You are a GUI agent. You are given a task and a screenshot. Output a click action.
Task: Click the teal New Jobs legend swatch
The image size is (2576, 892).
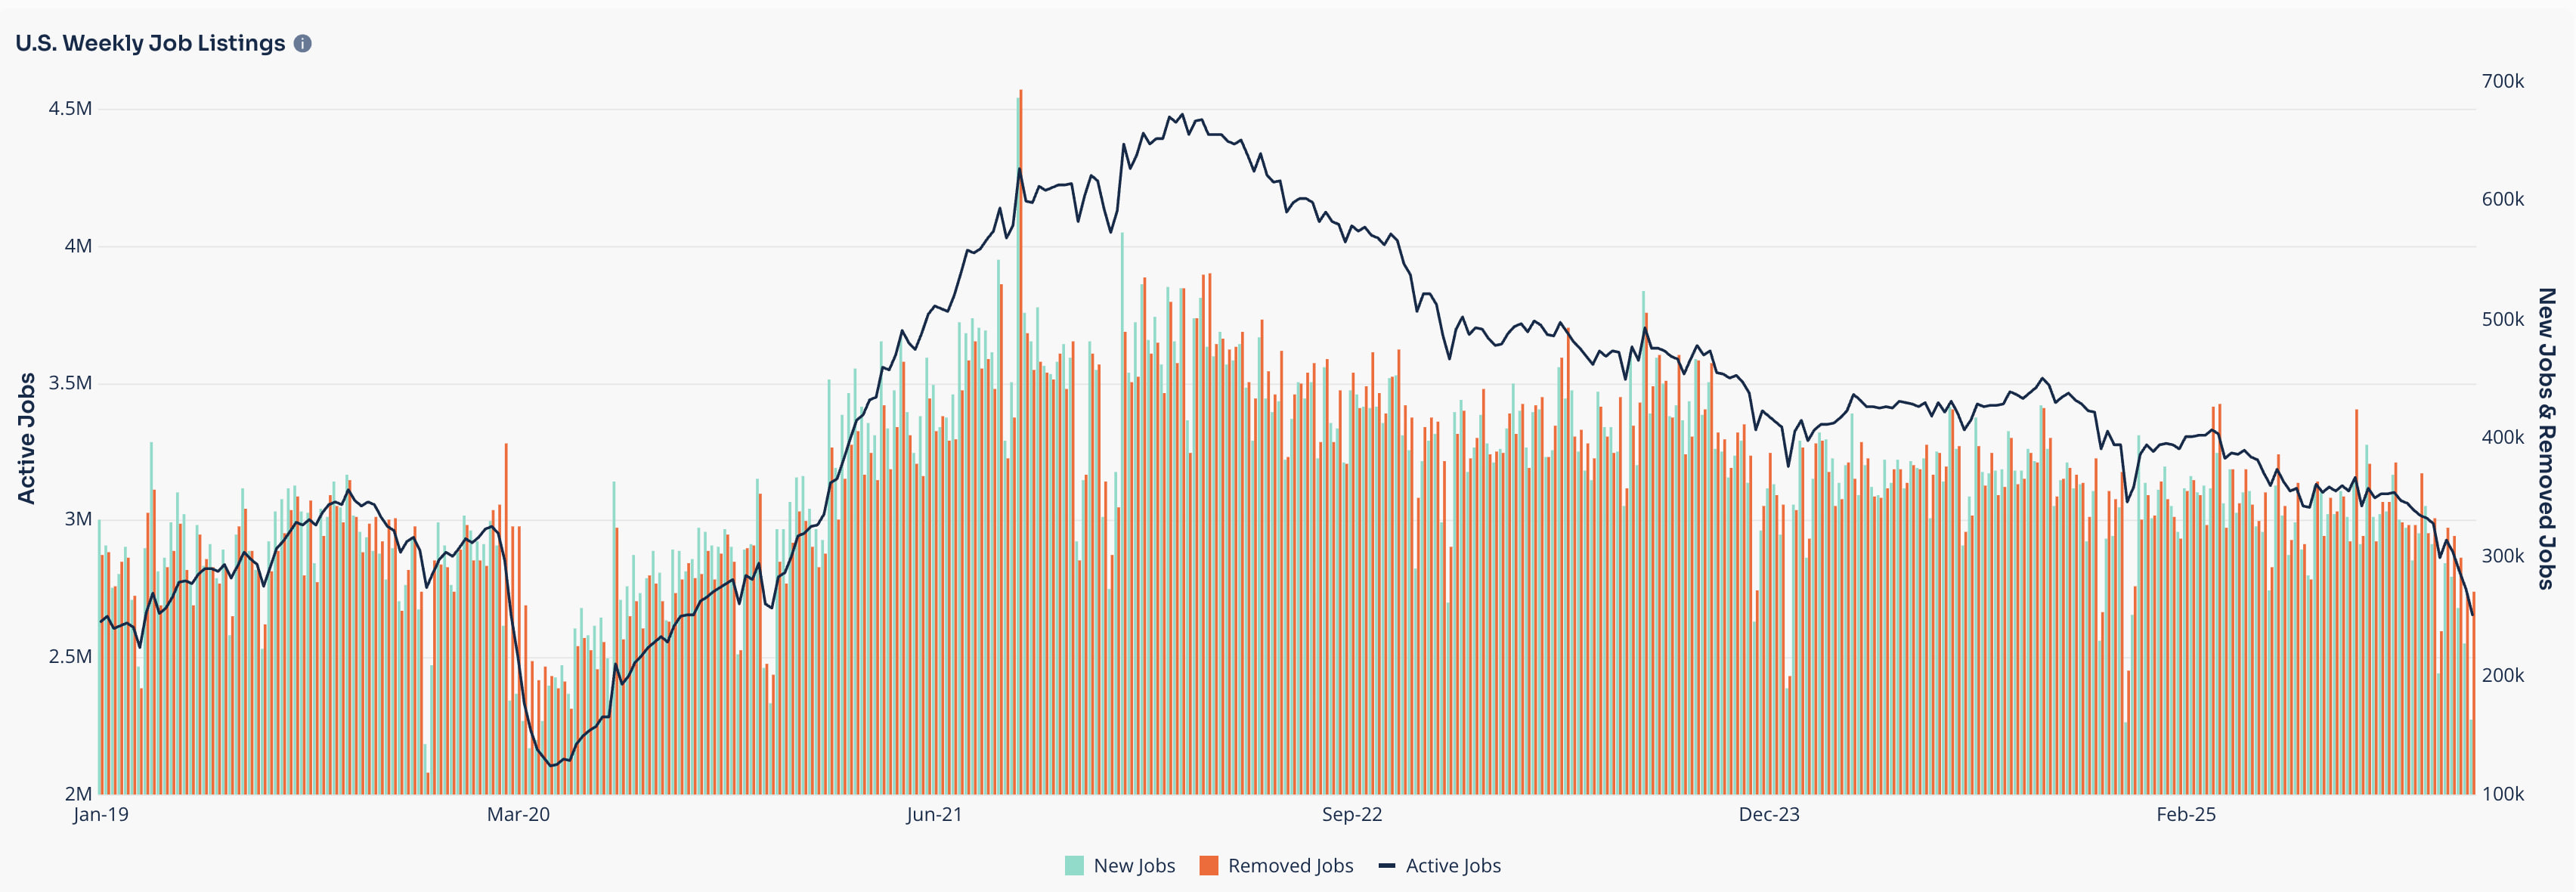tap(1074, 866)
